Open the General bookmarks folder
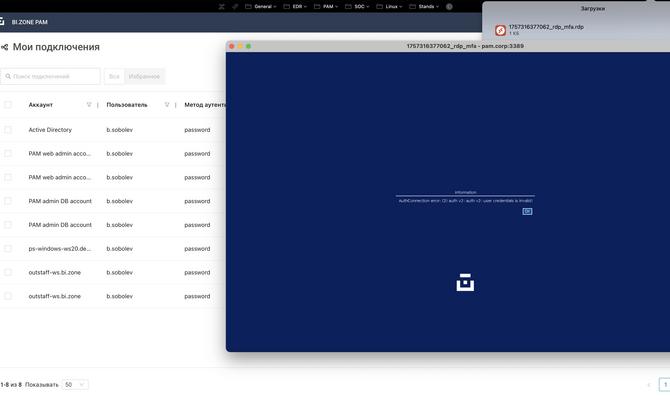The height and width of the screenshot is (400, 670). [261, 6]
